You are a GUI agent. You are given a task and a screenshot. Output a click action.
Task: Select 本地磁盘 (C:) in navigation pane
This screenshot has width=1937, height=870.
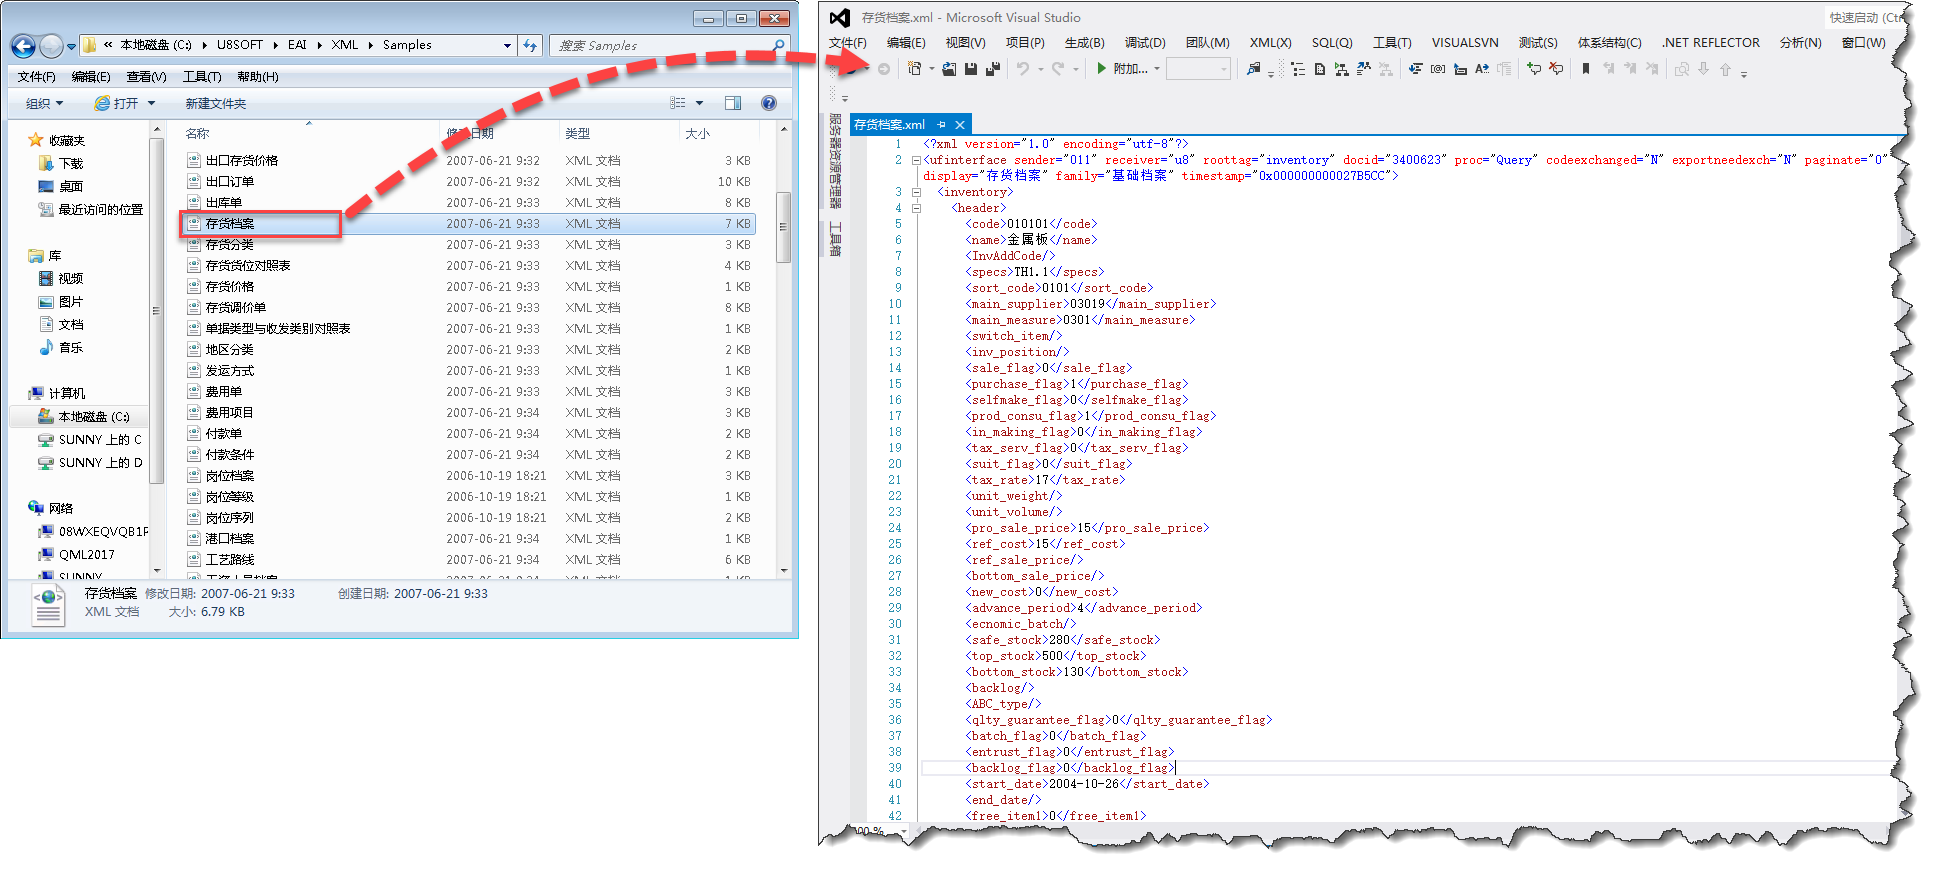point(84,416)
